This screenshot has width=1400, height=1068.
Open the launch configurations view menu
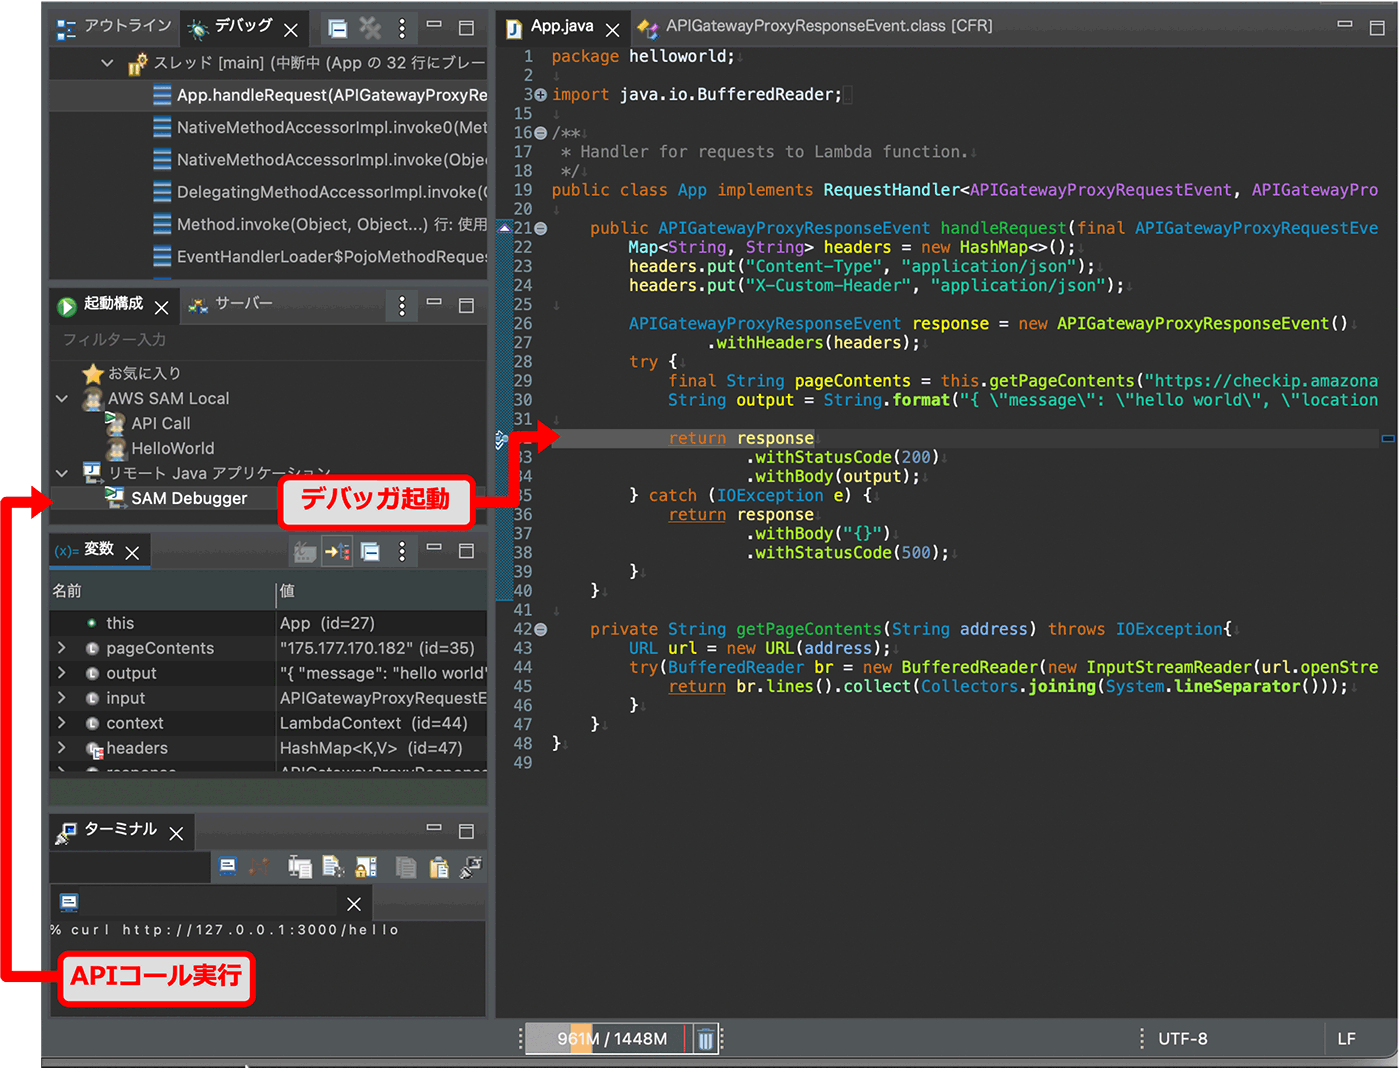coord(402,305)
